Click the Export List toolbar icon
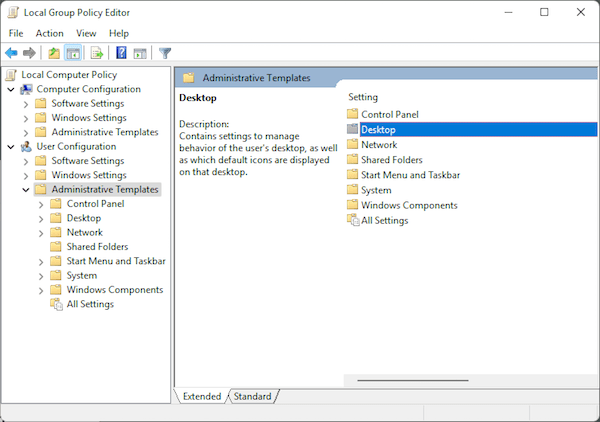600x422 pixels. tap(97, 53)
